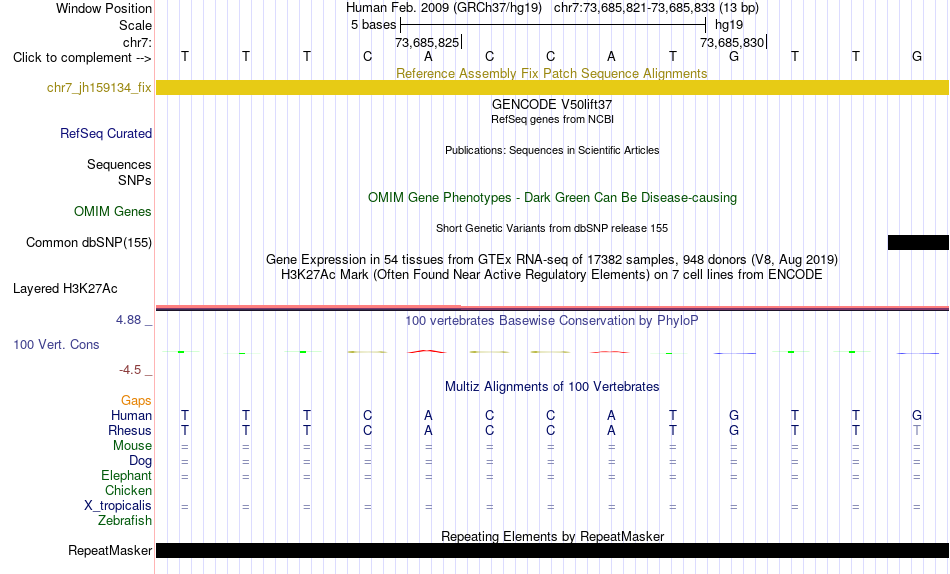Click the 100 Vert. Cons label

pos(56,344)
